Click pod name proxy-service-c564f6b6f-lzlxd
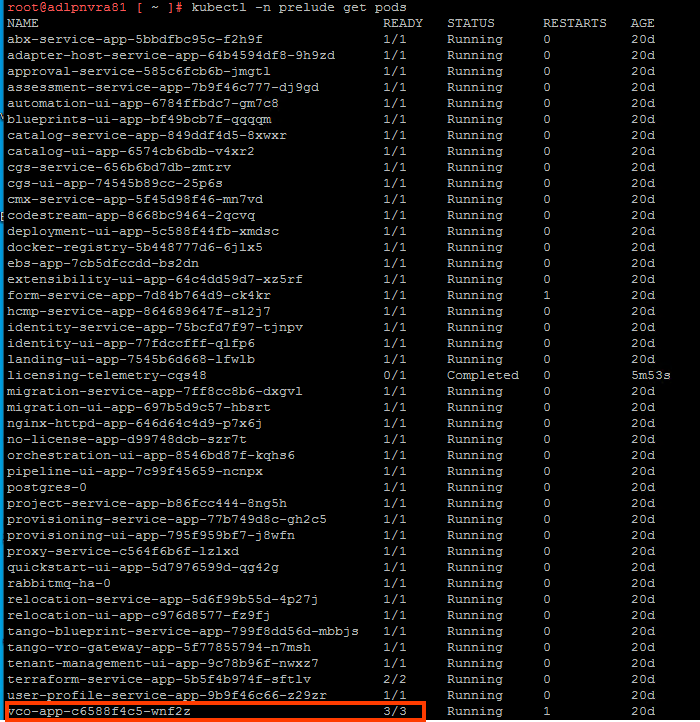 [x=123, y=551]
